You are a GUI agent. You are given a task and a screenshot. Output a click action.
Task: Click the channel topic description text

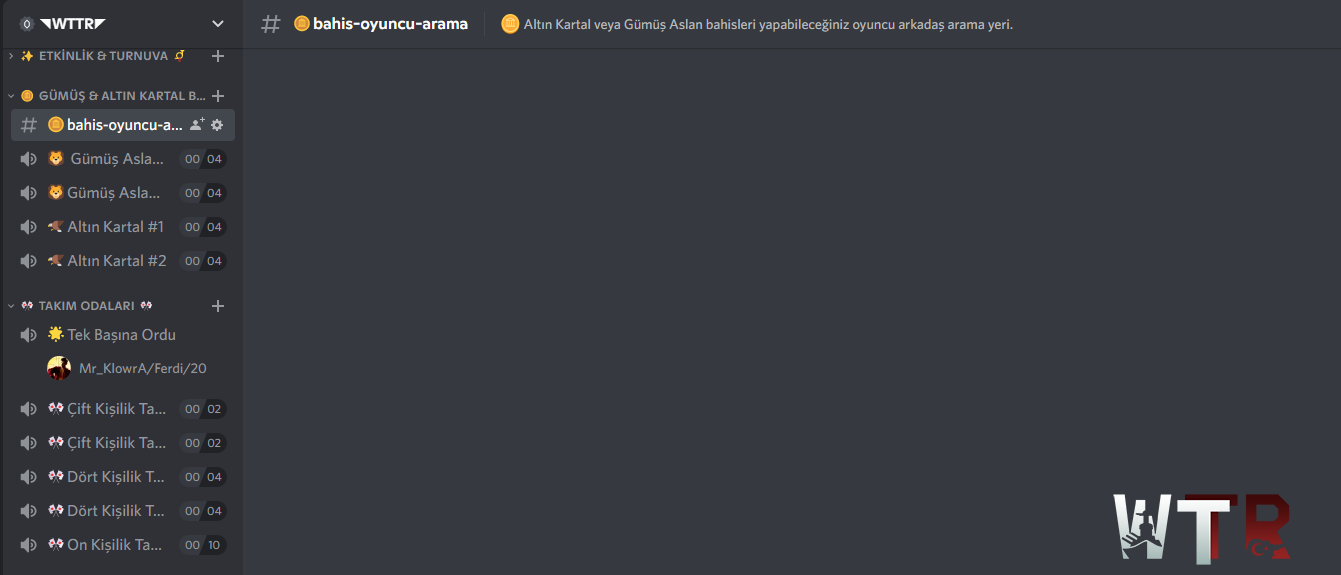[768, 24]
